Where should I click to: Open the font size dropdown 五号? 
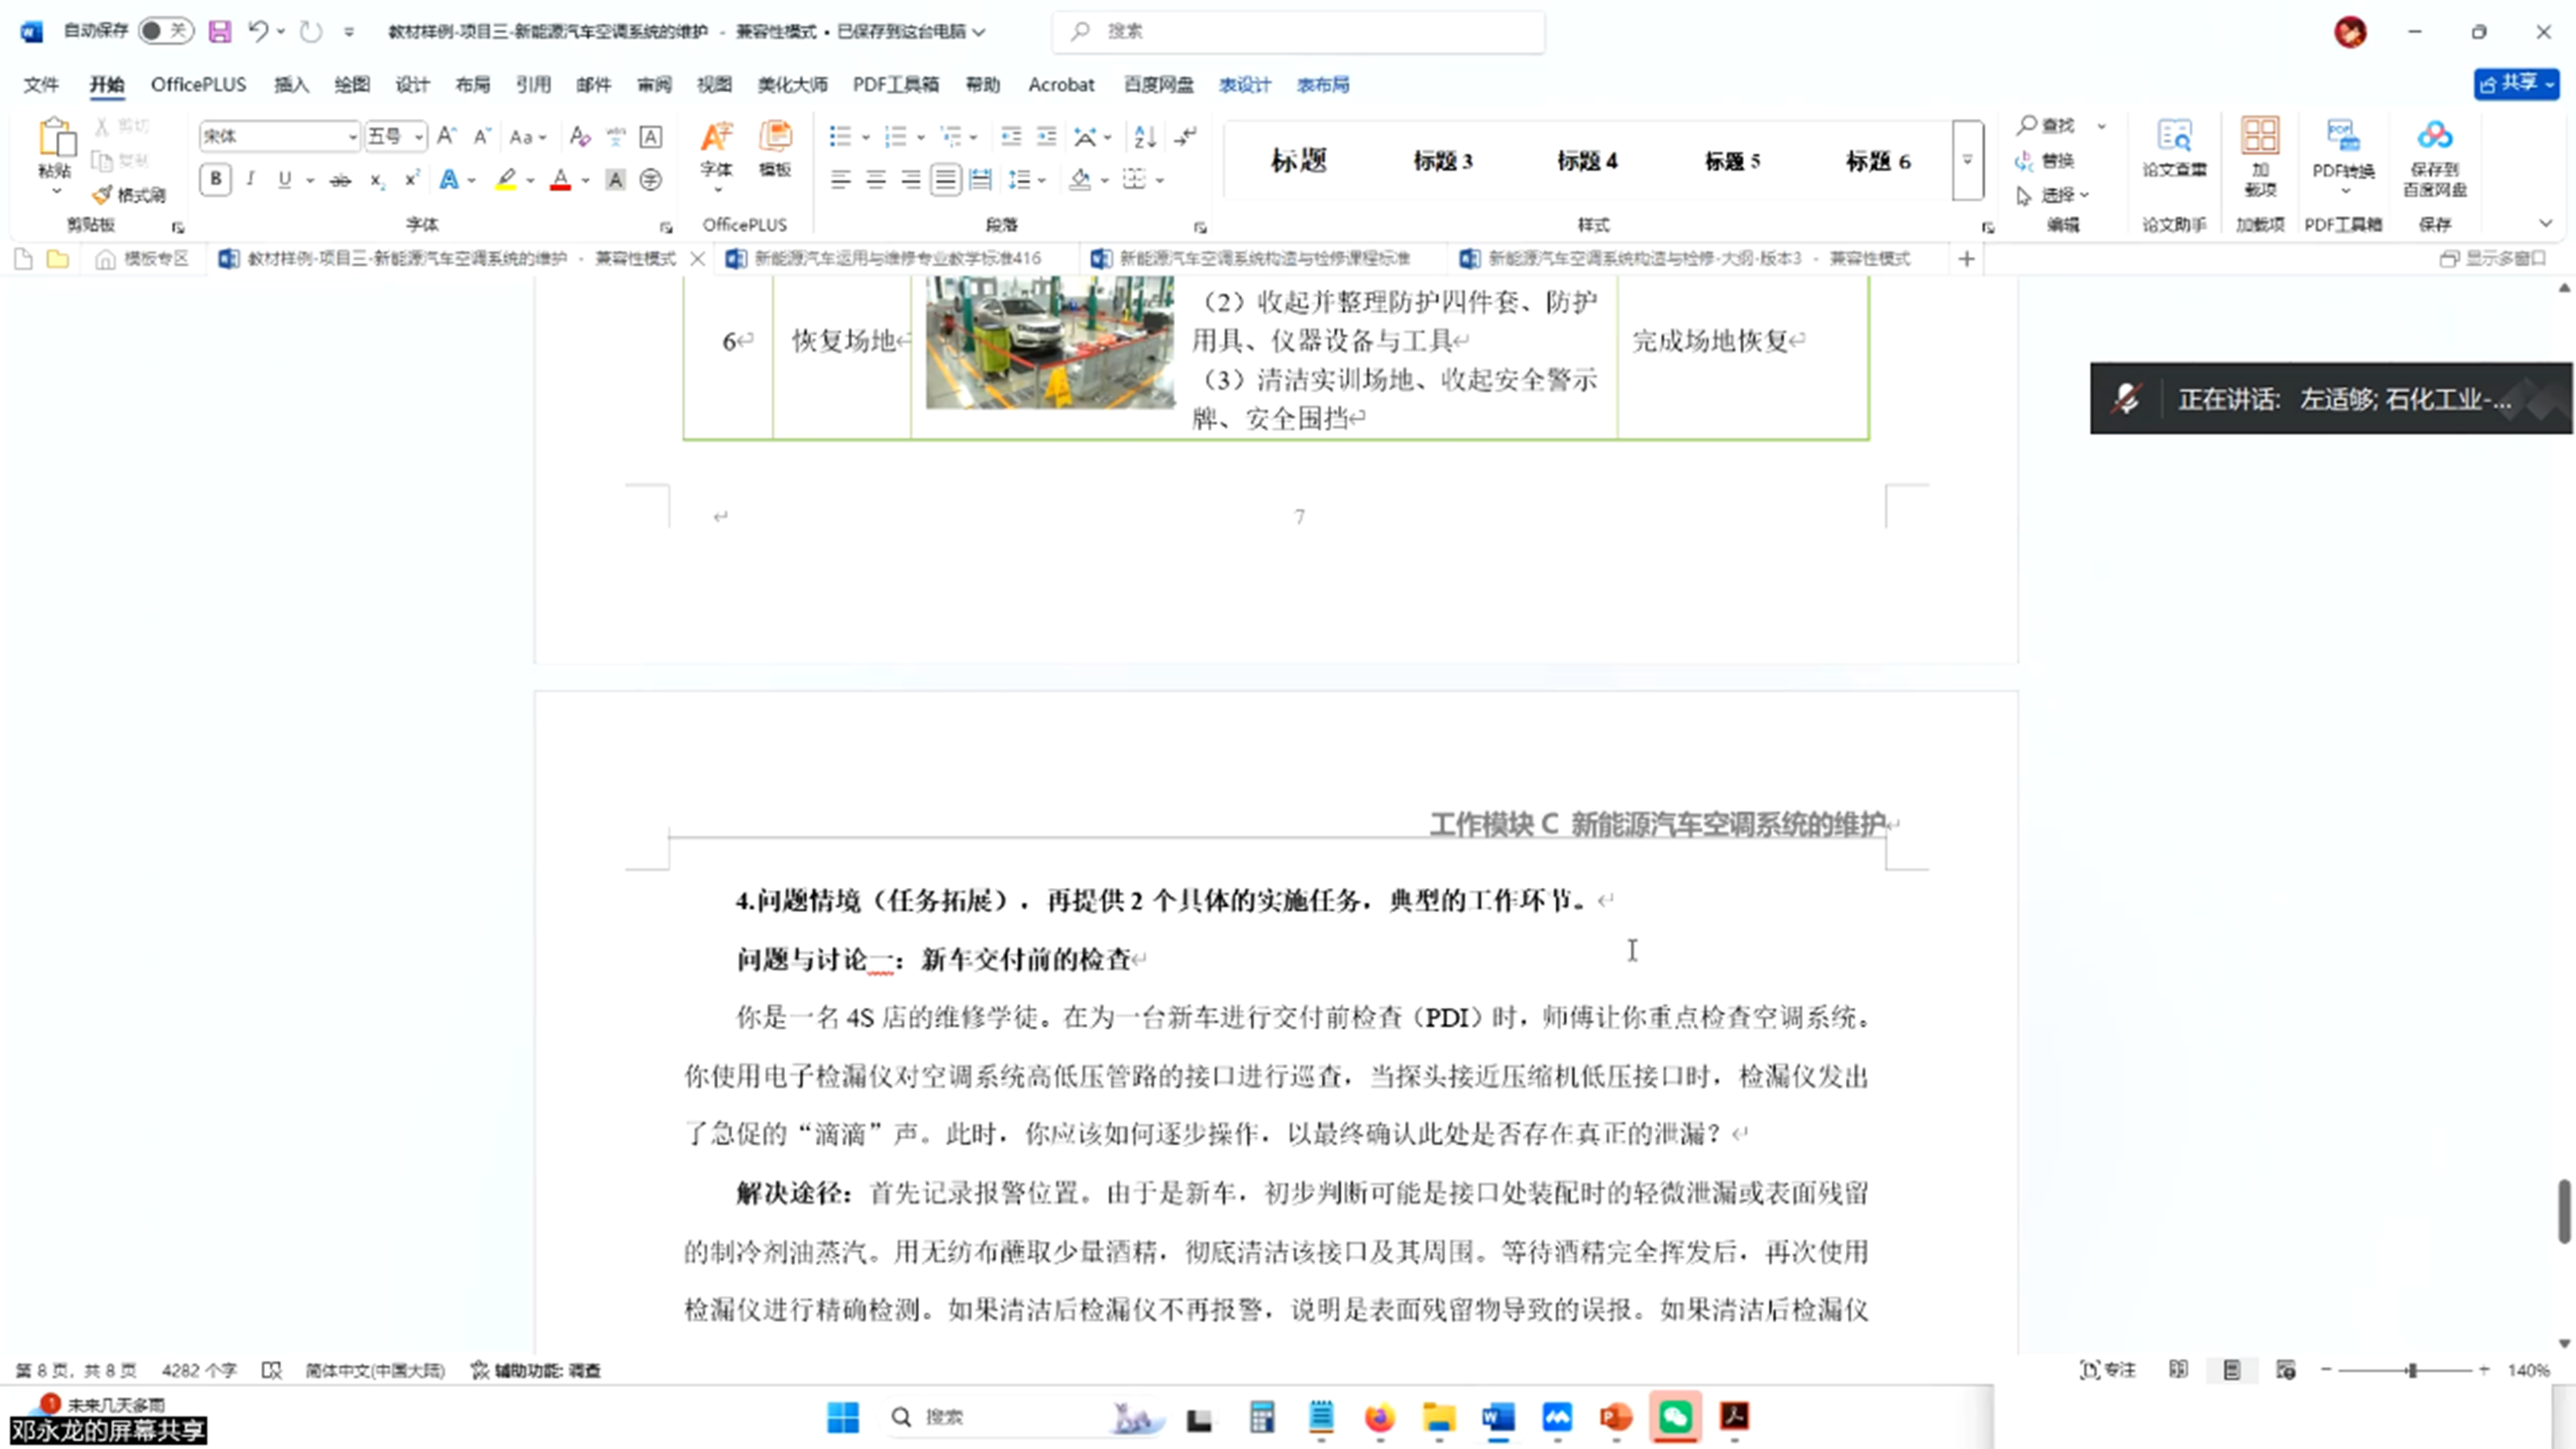(418, 136)
